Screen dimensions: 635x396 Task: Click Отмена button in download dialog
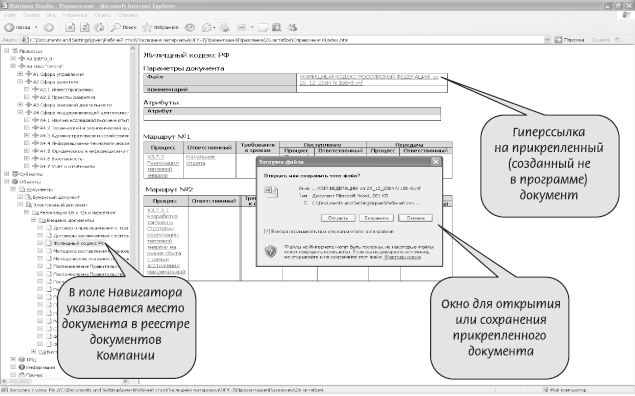415,218
